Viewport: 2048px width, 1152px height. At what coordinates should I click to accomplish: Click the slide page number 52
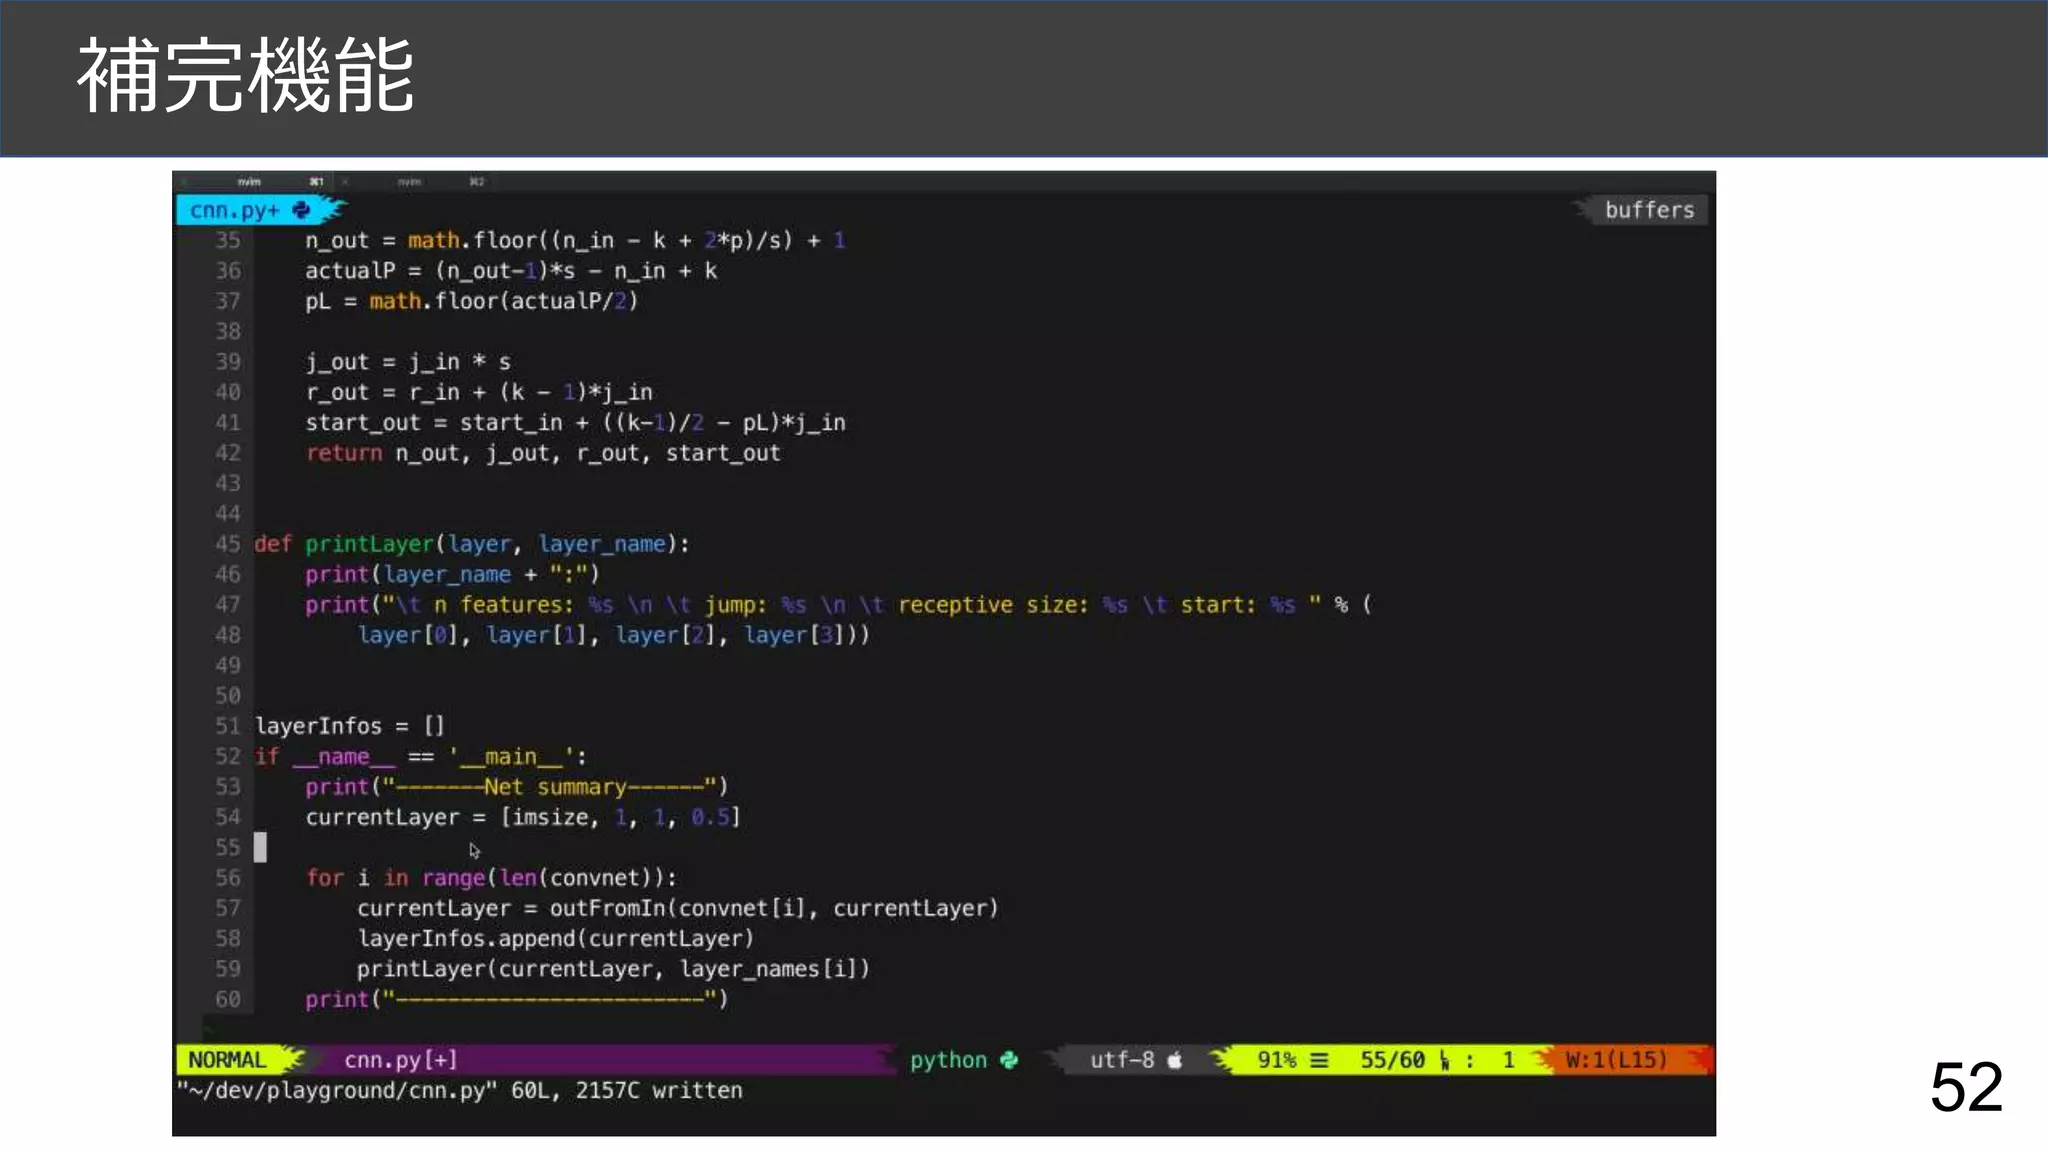point(1965,1087)
